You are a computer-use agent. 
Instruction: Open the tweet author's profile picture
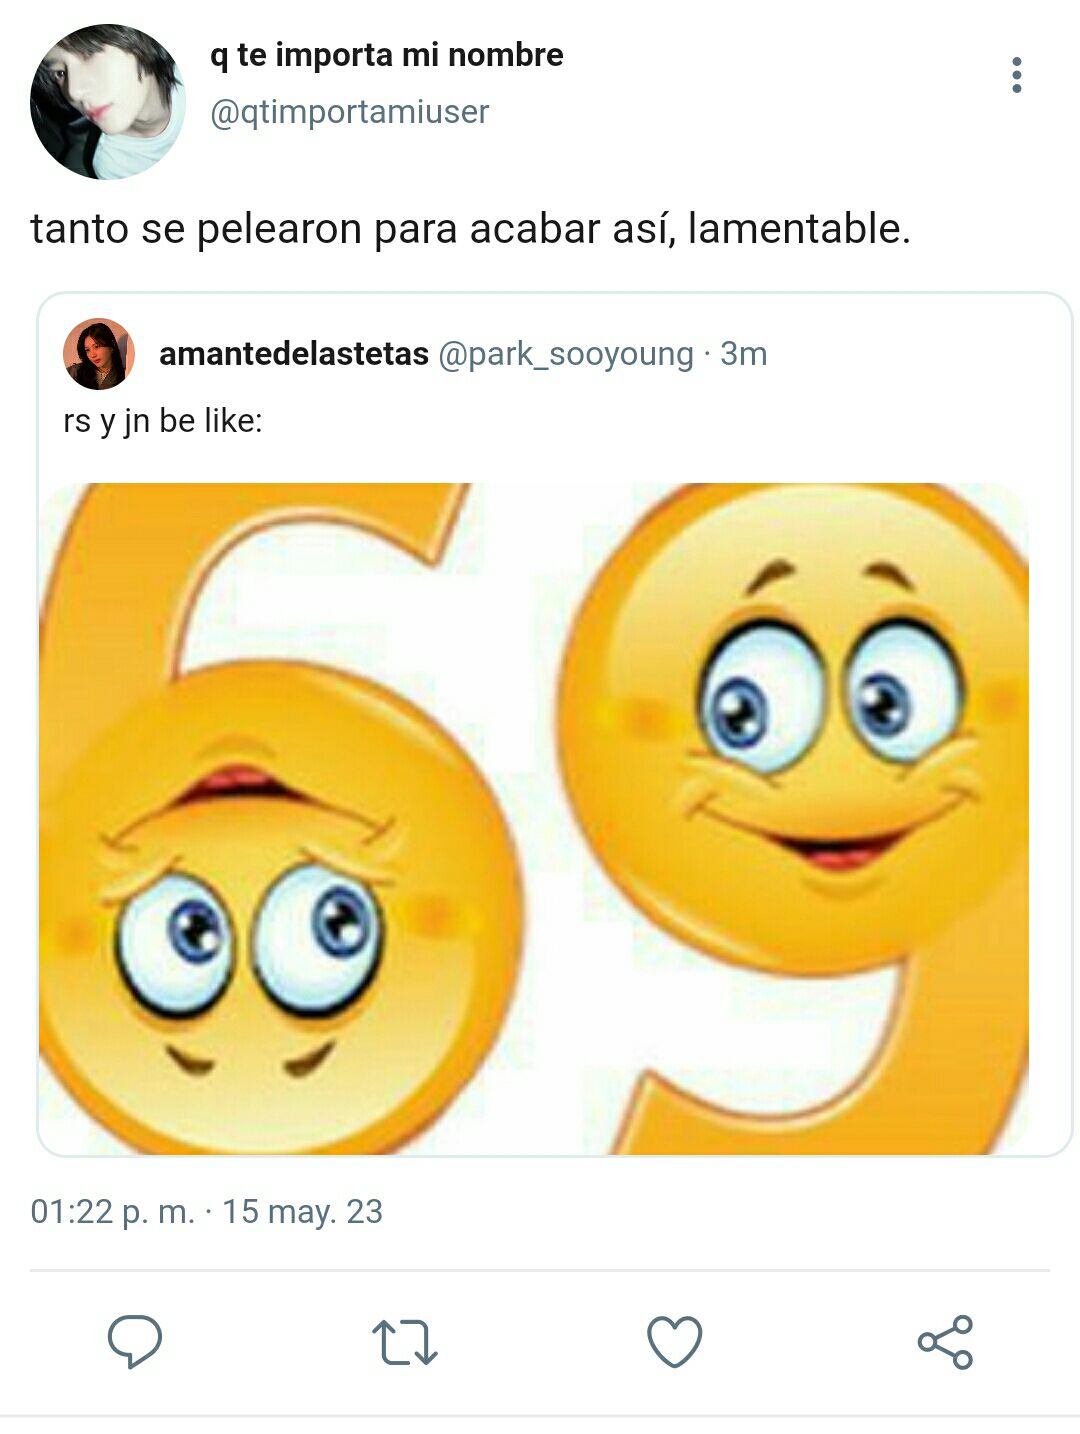(107, 102)
